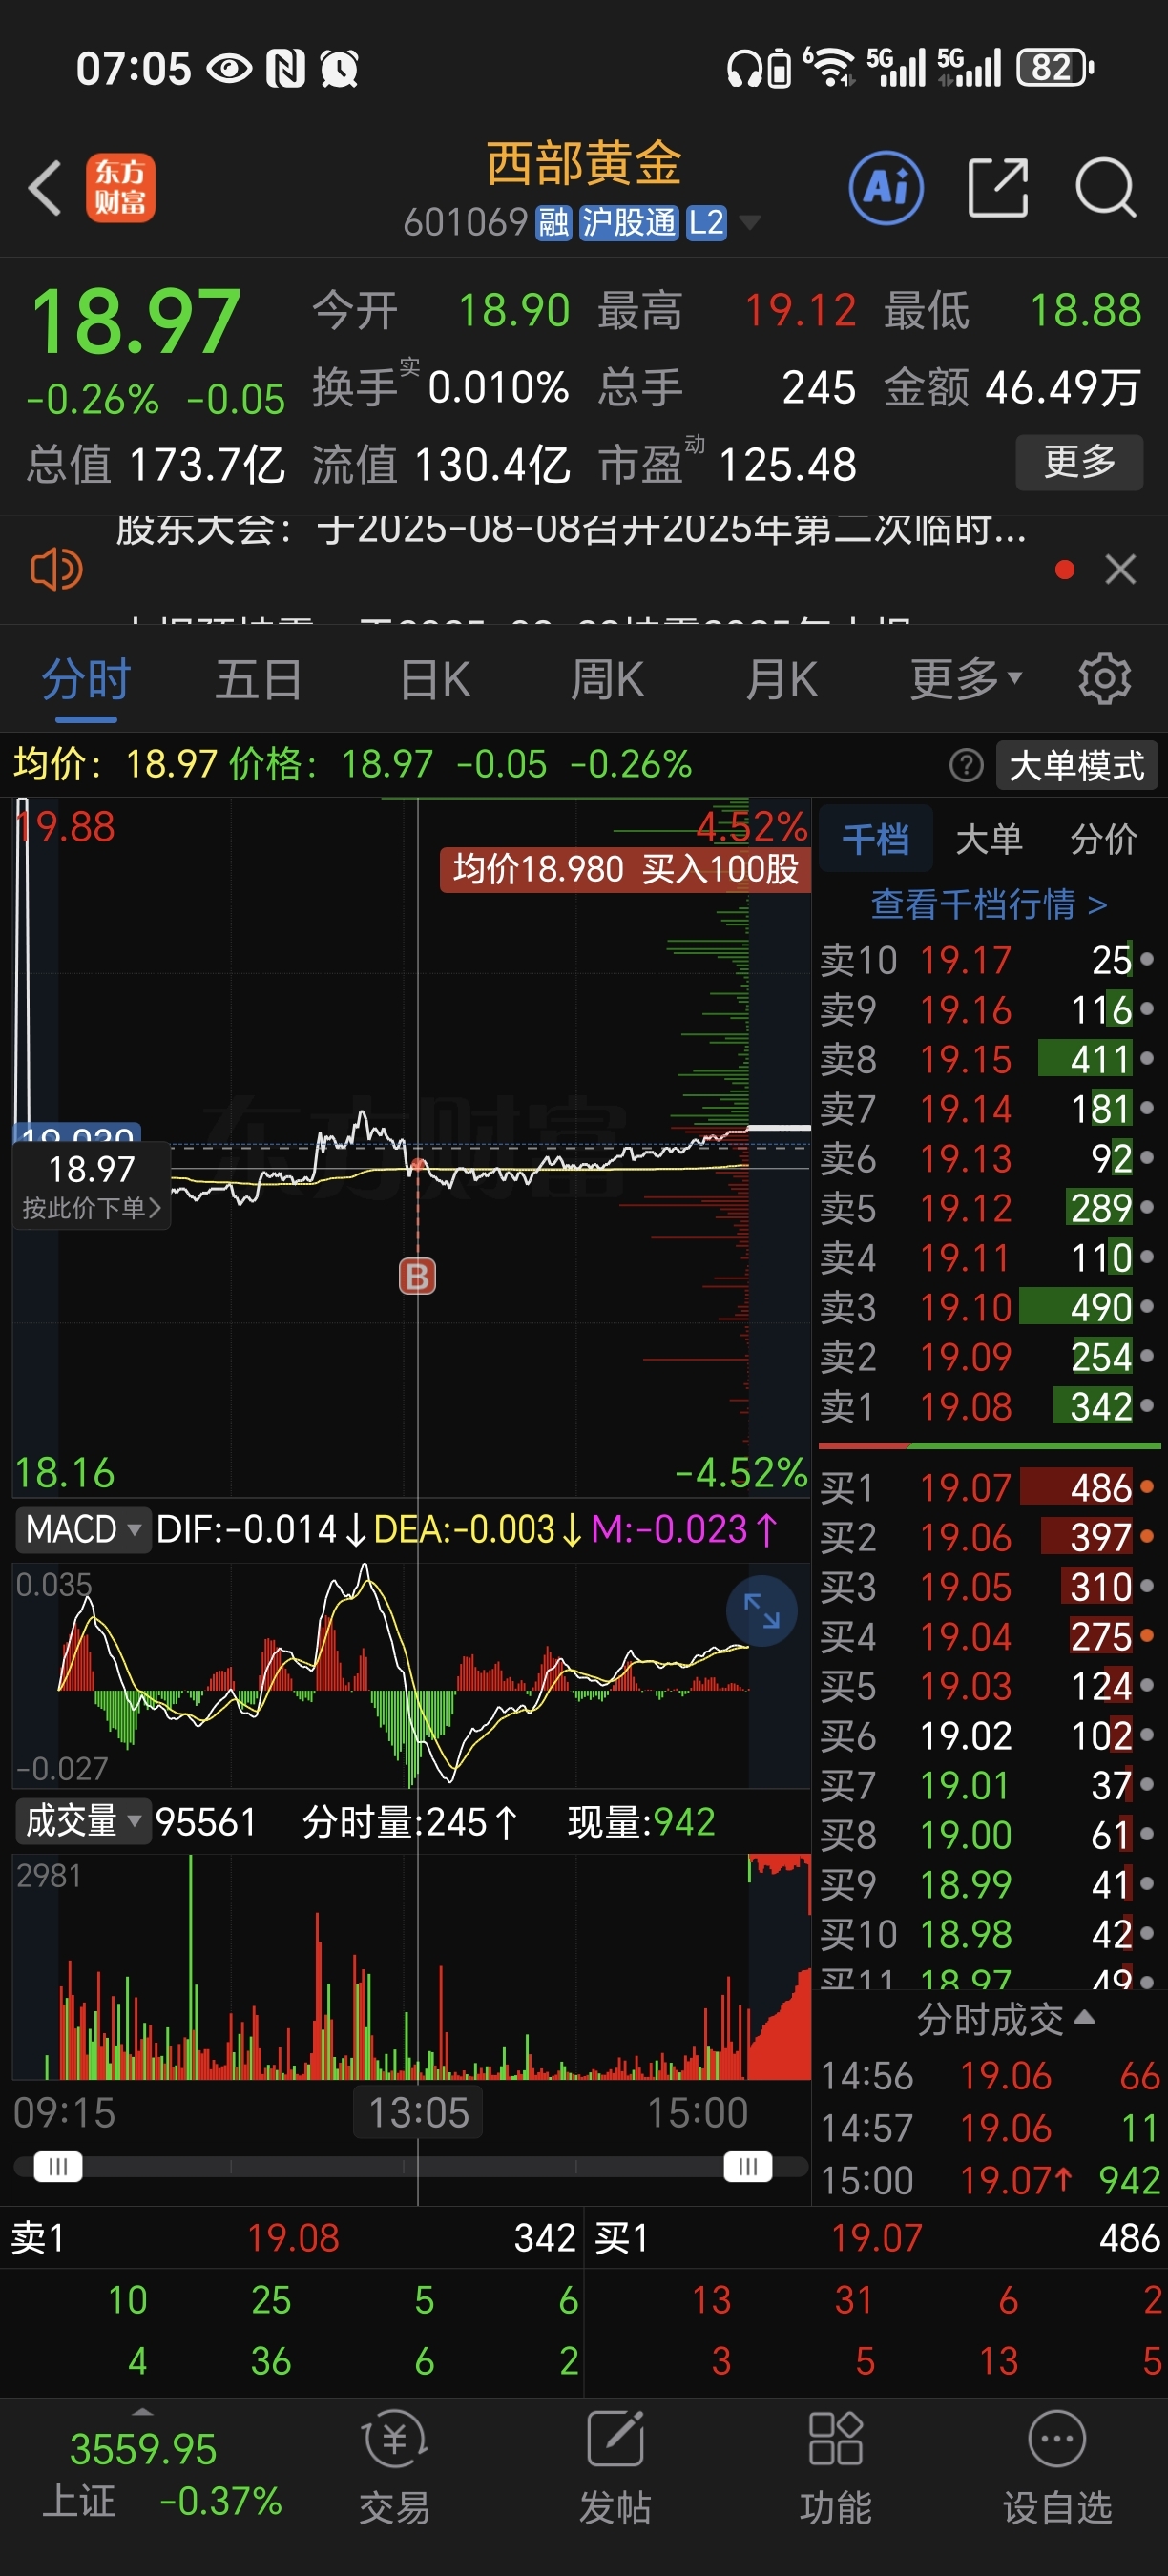Select 买1 row at 19.07 in order book
Screen dimensions: 1168x2576
click(988, 1488)
